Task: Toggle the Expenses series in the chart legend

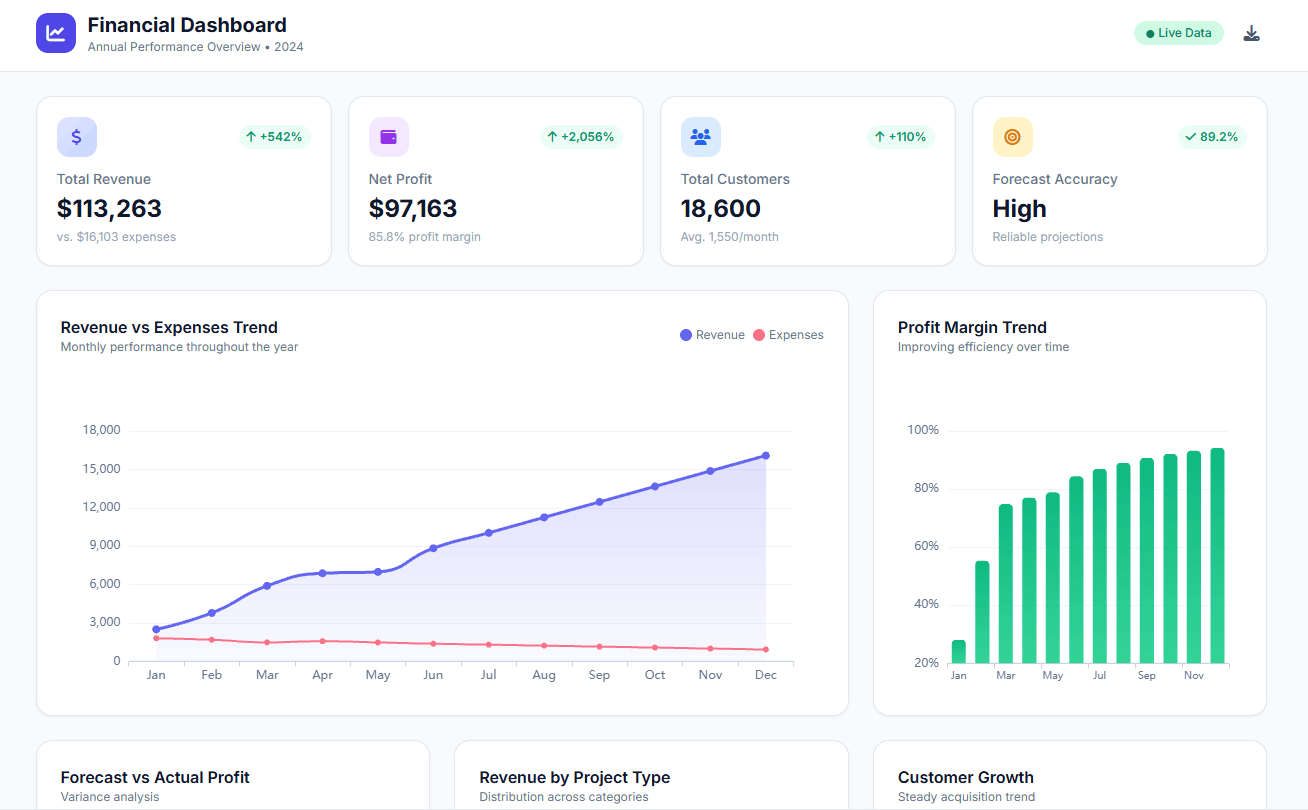Action: [788, 334]
